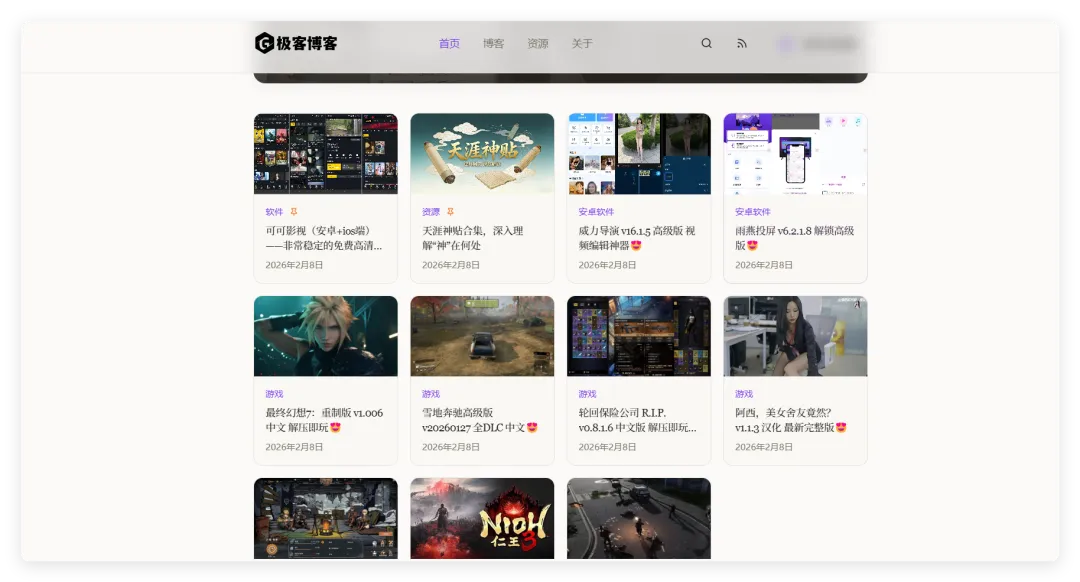Open the 博客 nav item

click(x=493, y=43)
